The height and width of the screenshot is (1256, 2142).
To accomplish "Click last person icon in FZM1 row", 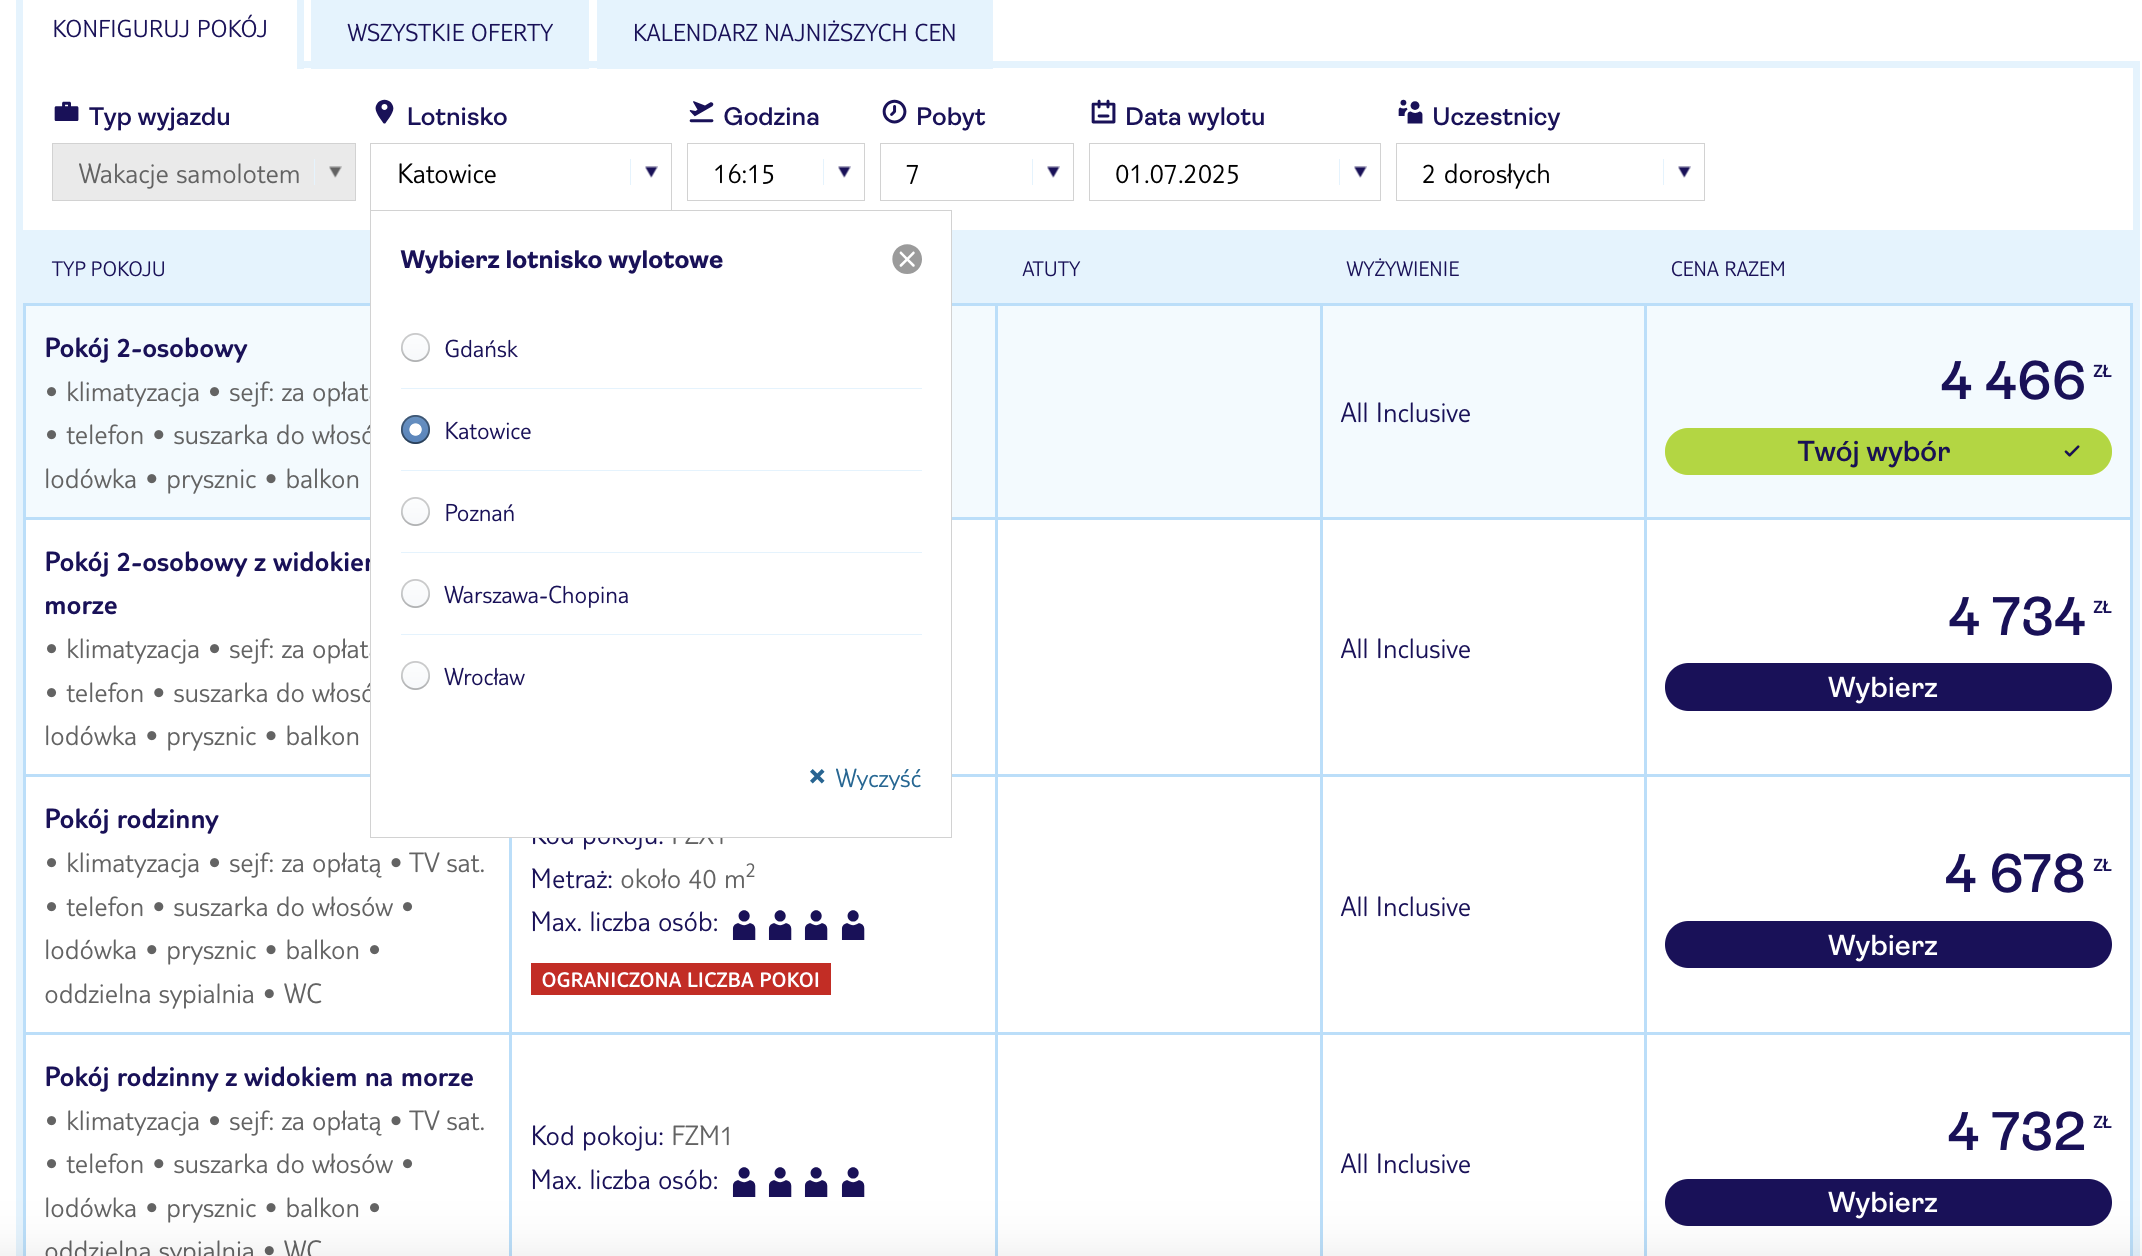I will tap(853, 1182).
